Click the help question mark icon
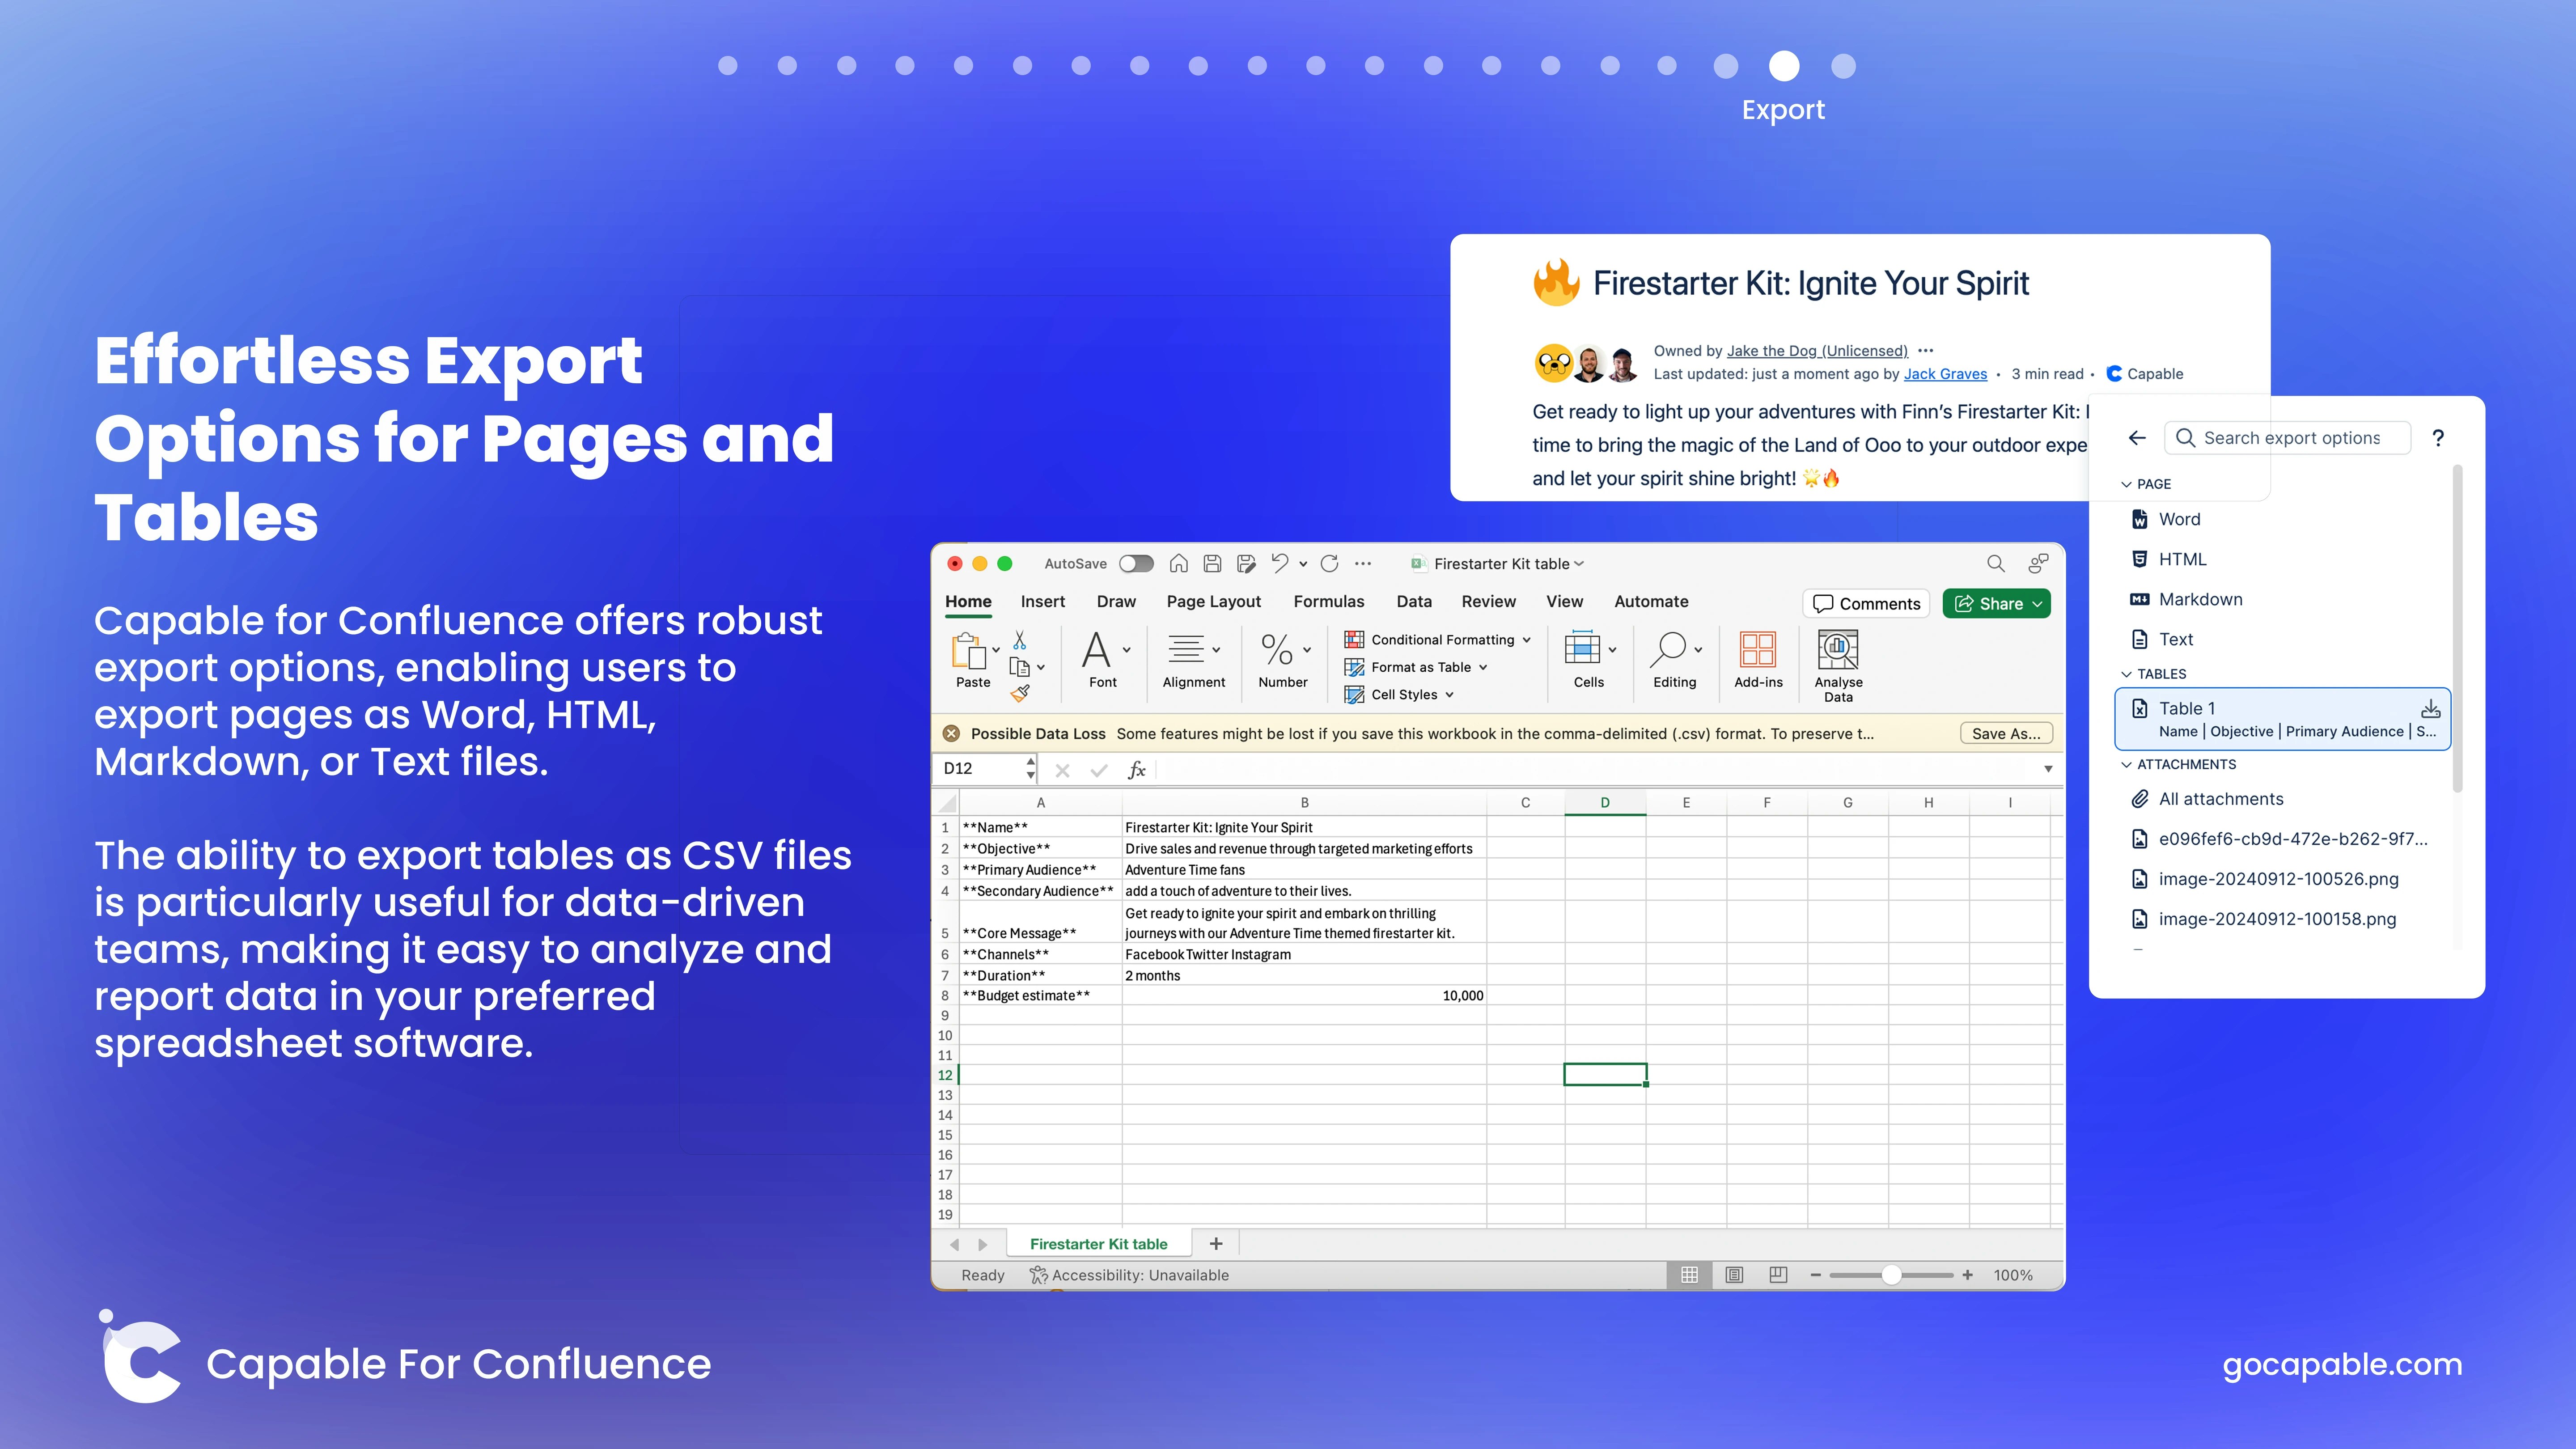The image size is (2576, 1449). (2438, 438)
